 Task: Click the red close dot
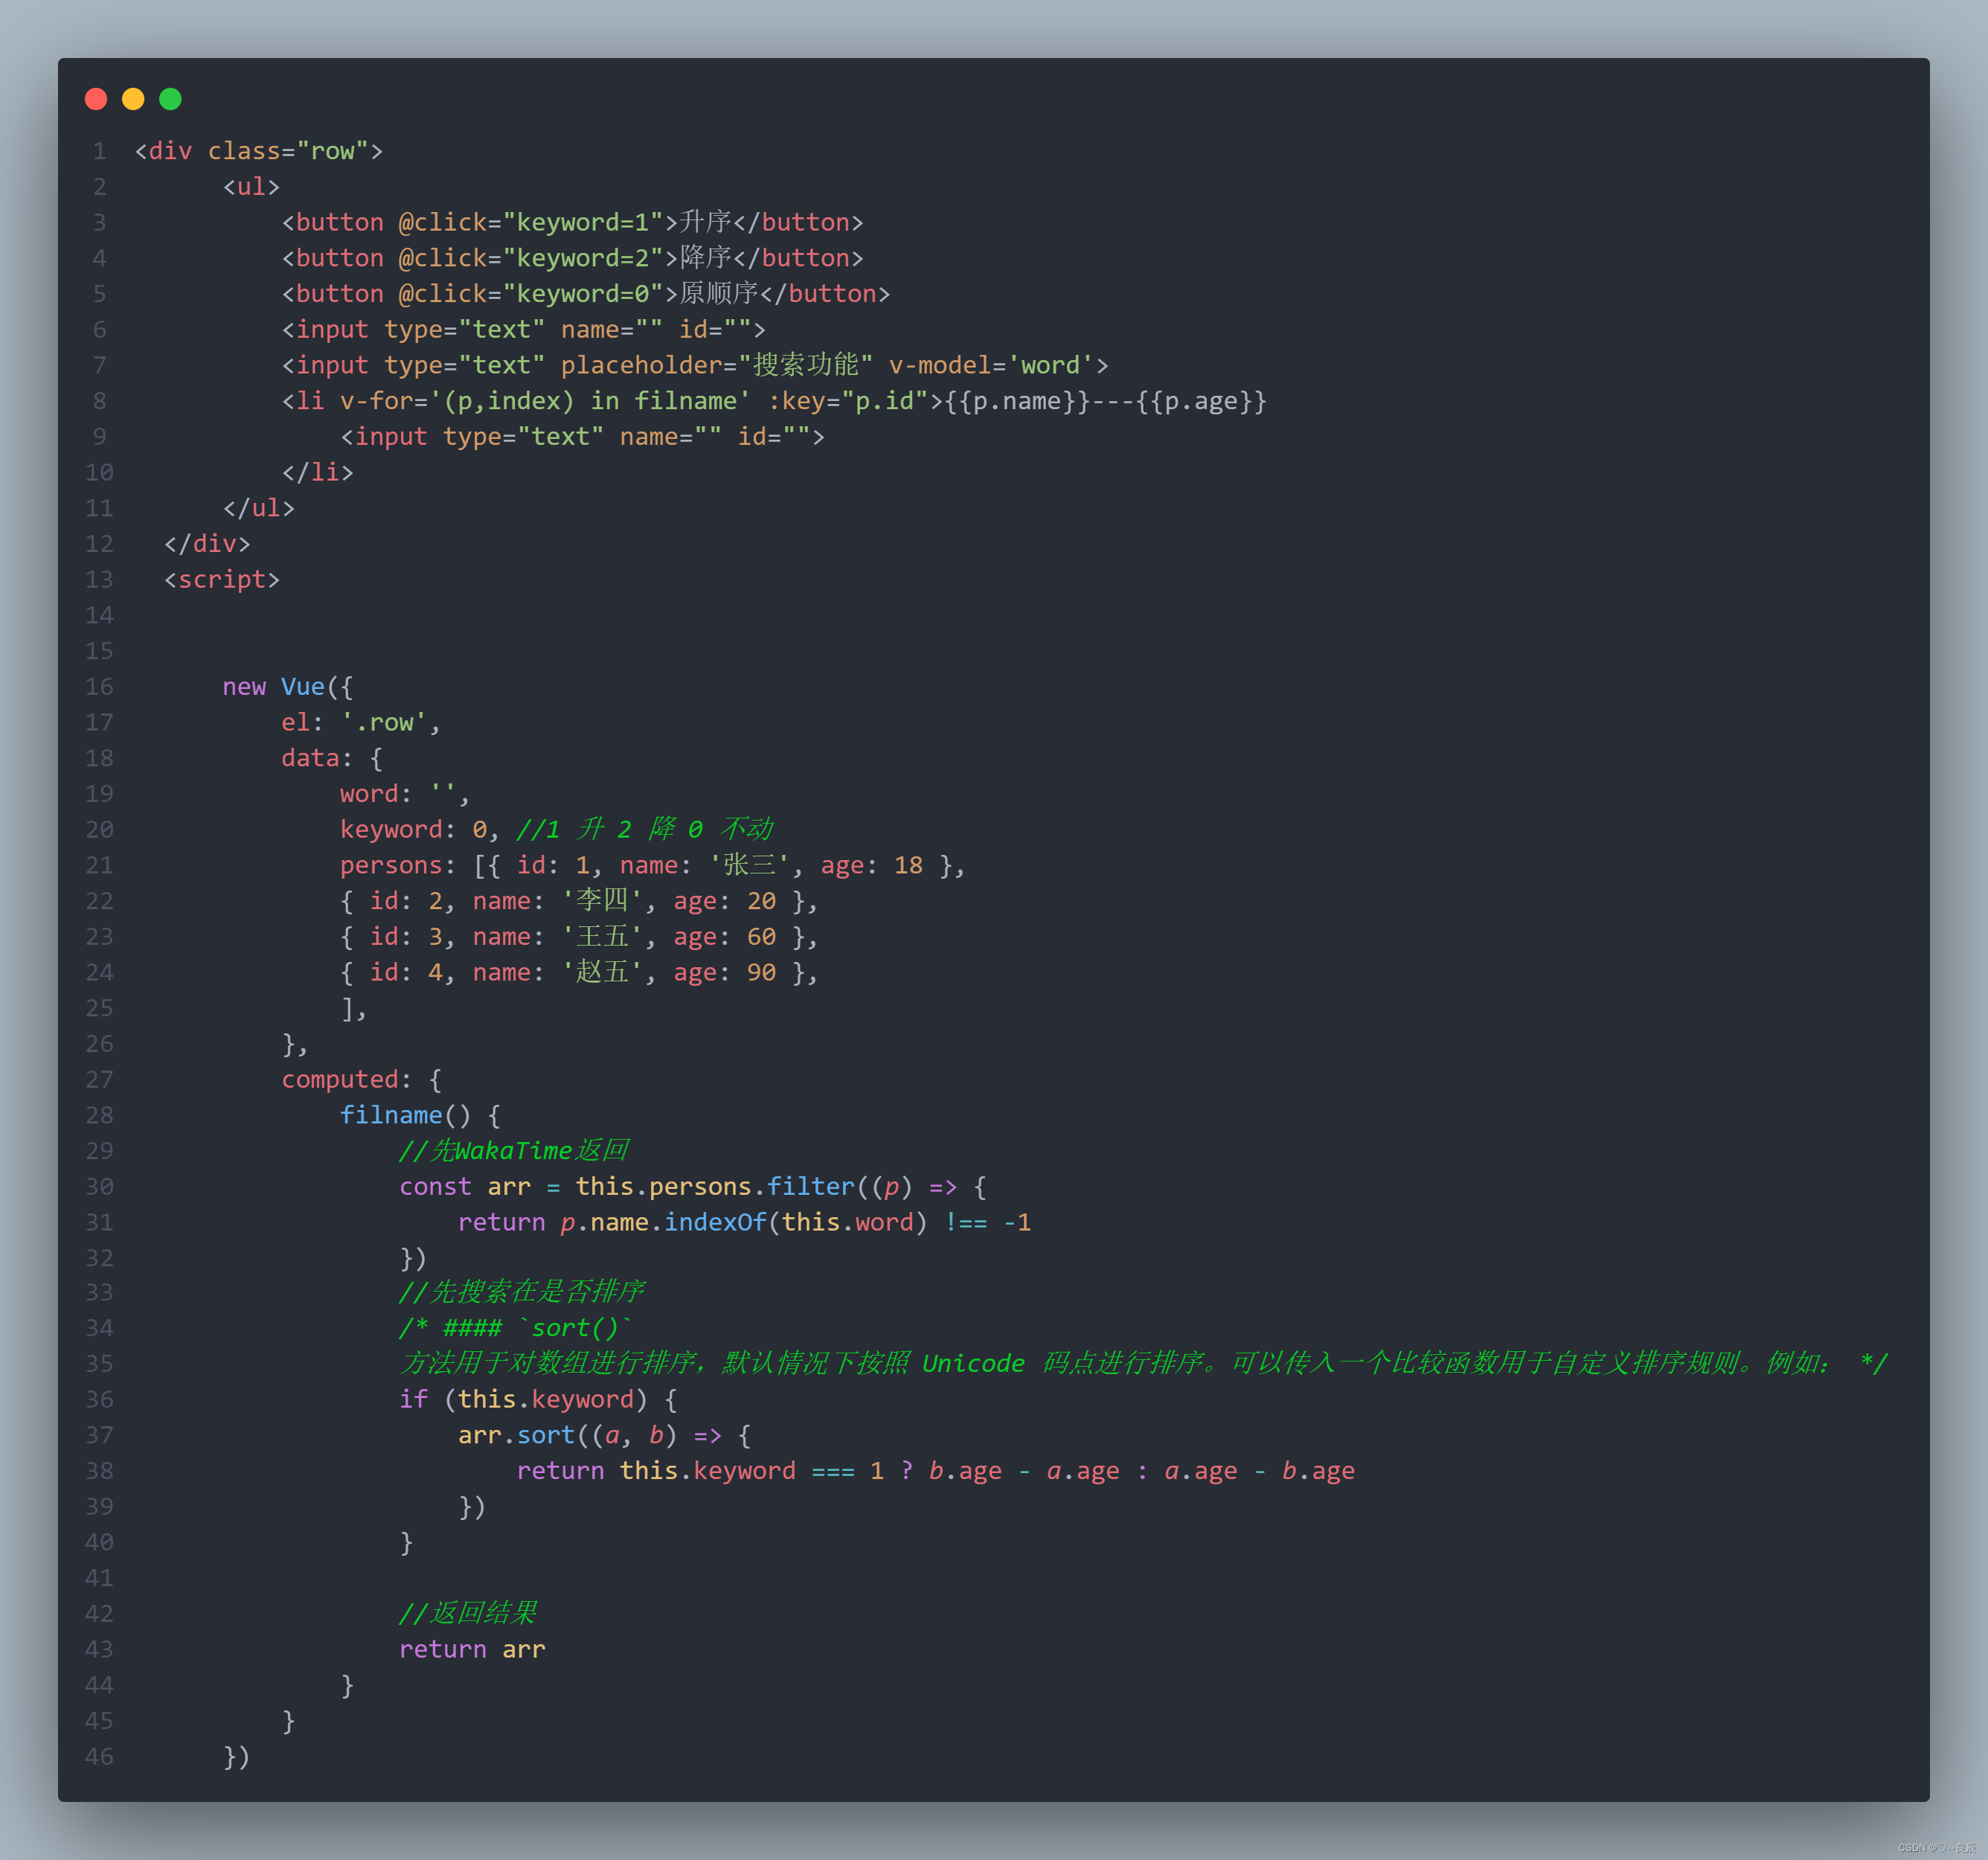pyautogui.click(x=96, y=99)
